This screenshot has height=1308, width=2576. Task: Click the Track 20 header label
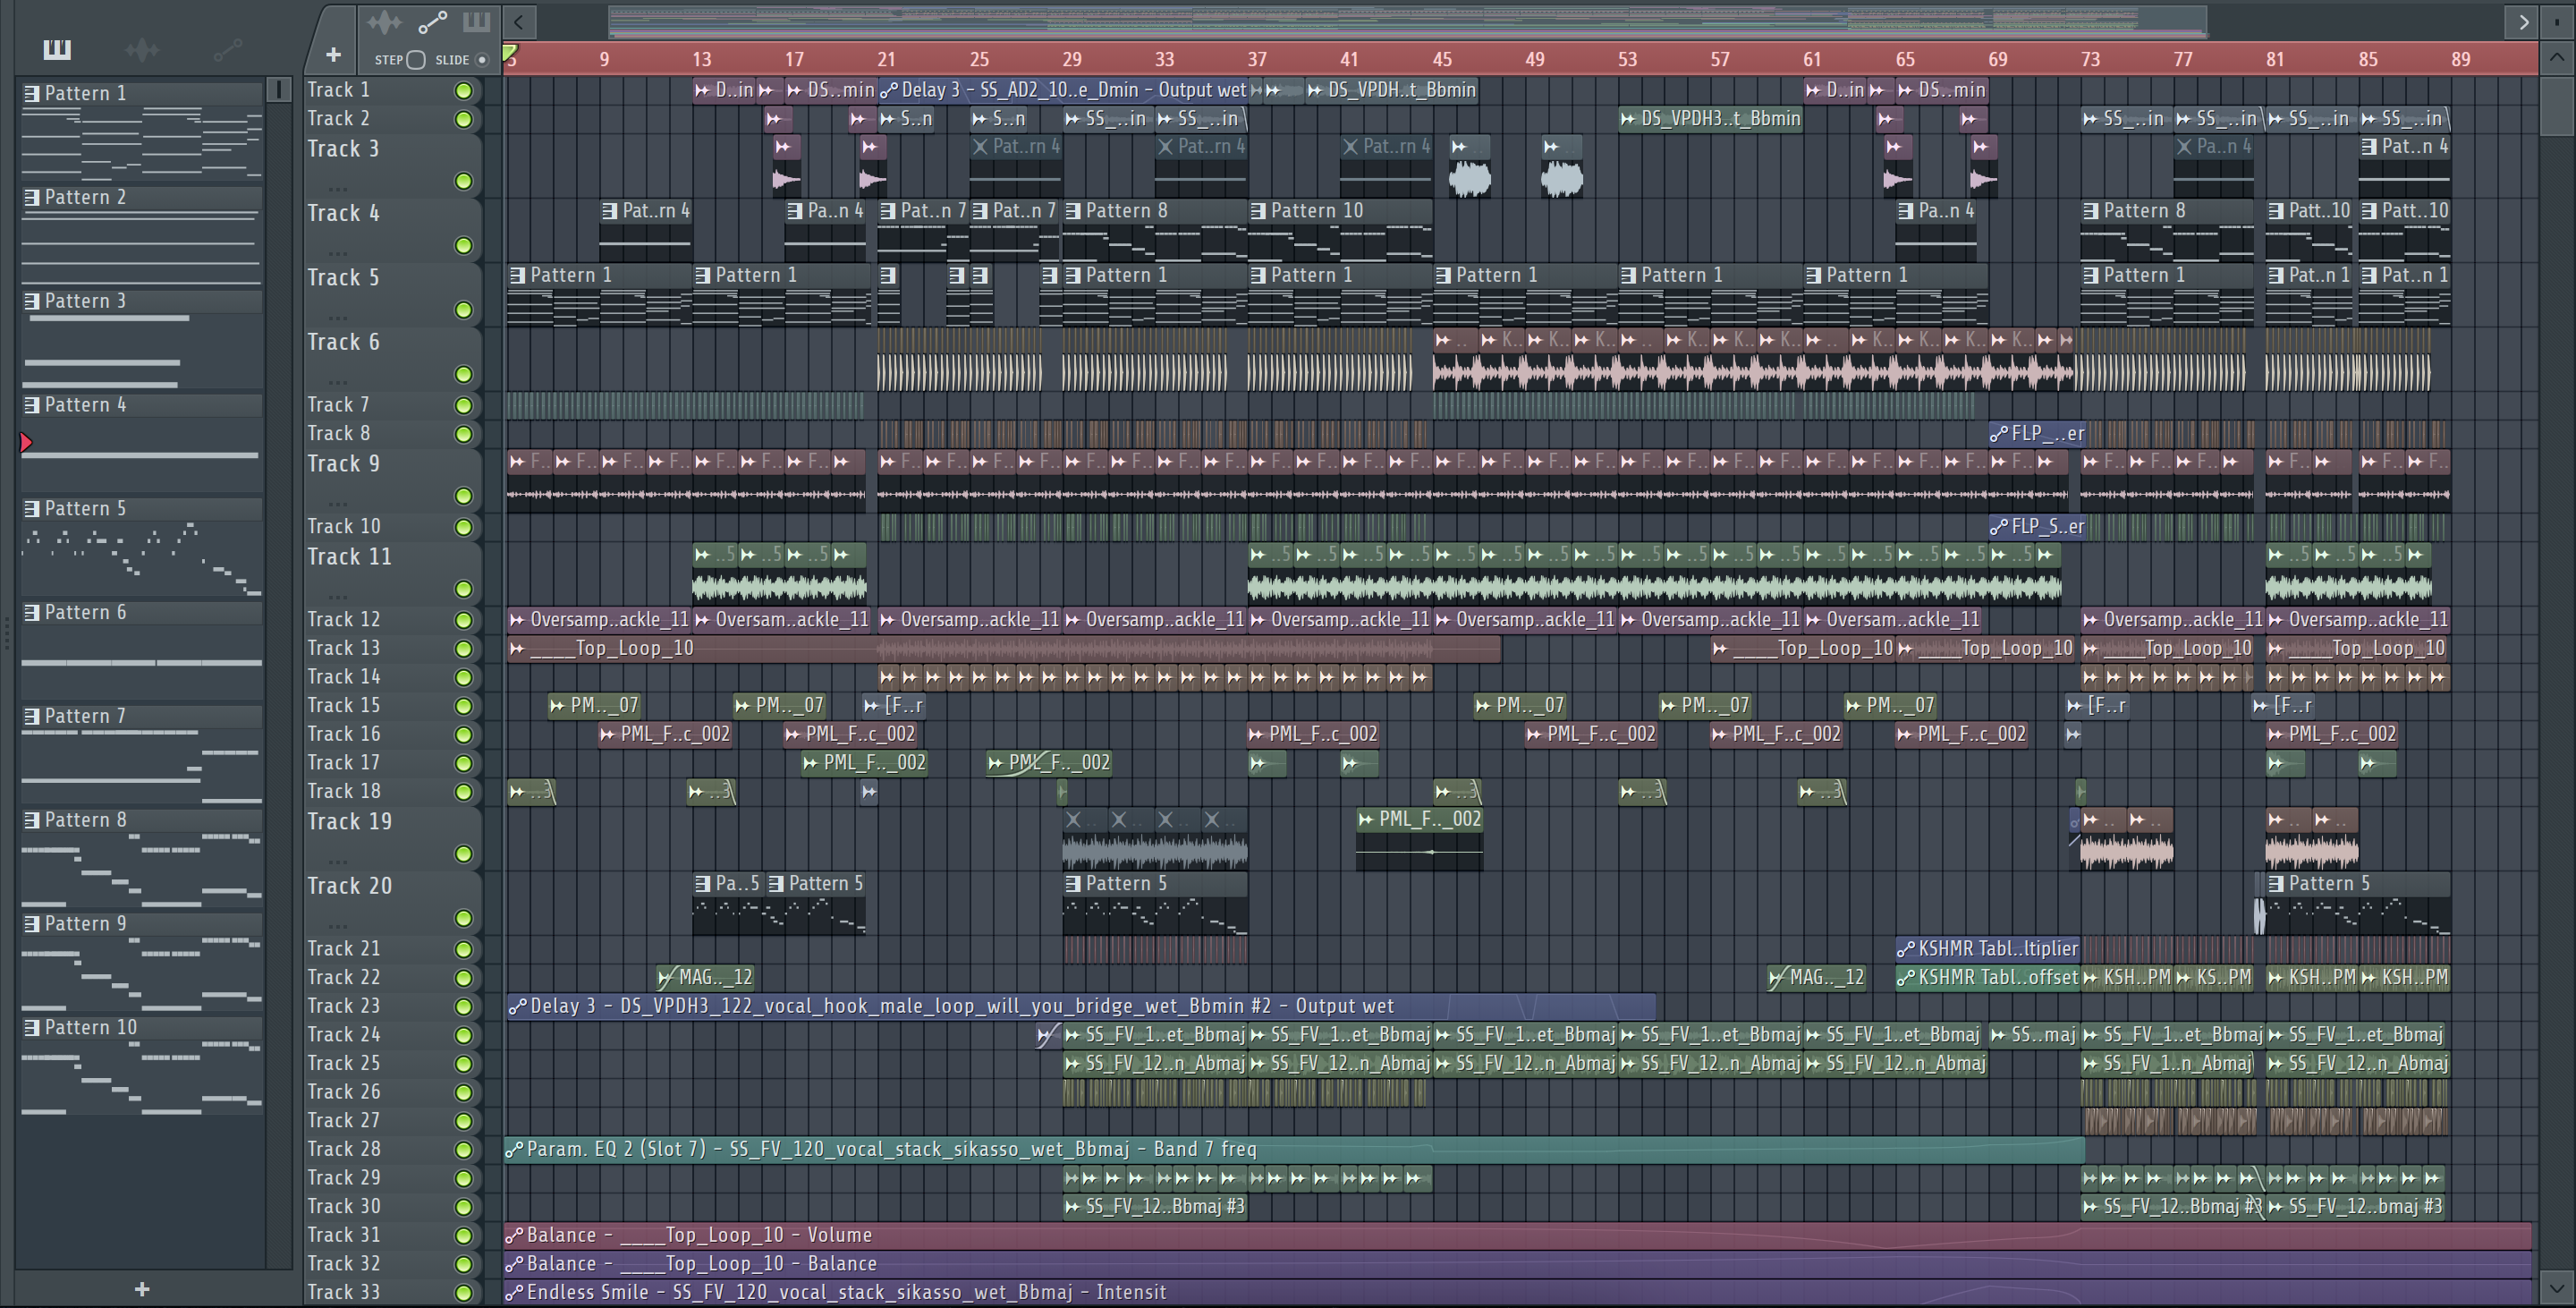(349, 886)
